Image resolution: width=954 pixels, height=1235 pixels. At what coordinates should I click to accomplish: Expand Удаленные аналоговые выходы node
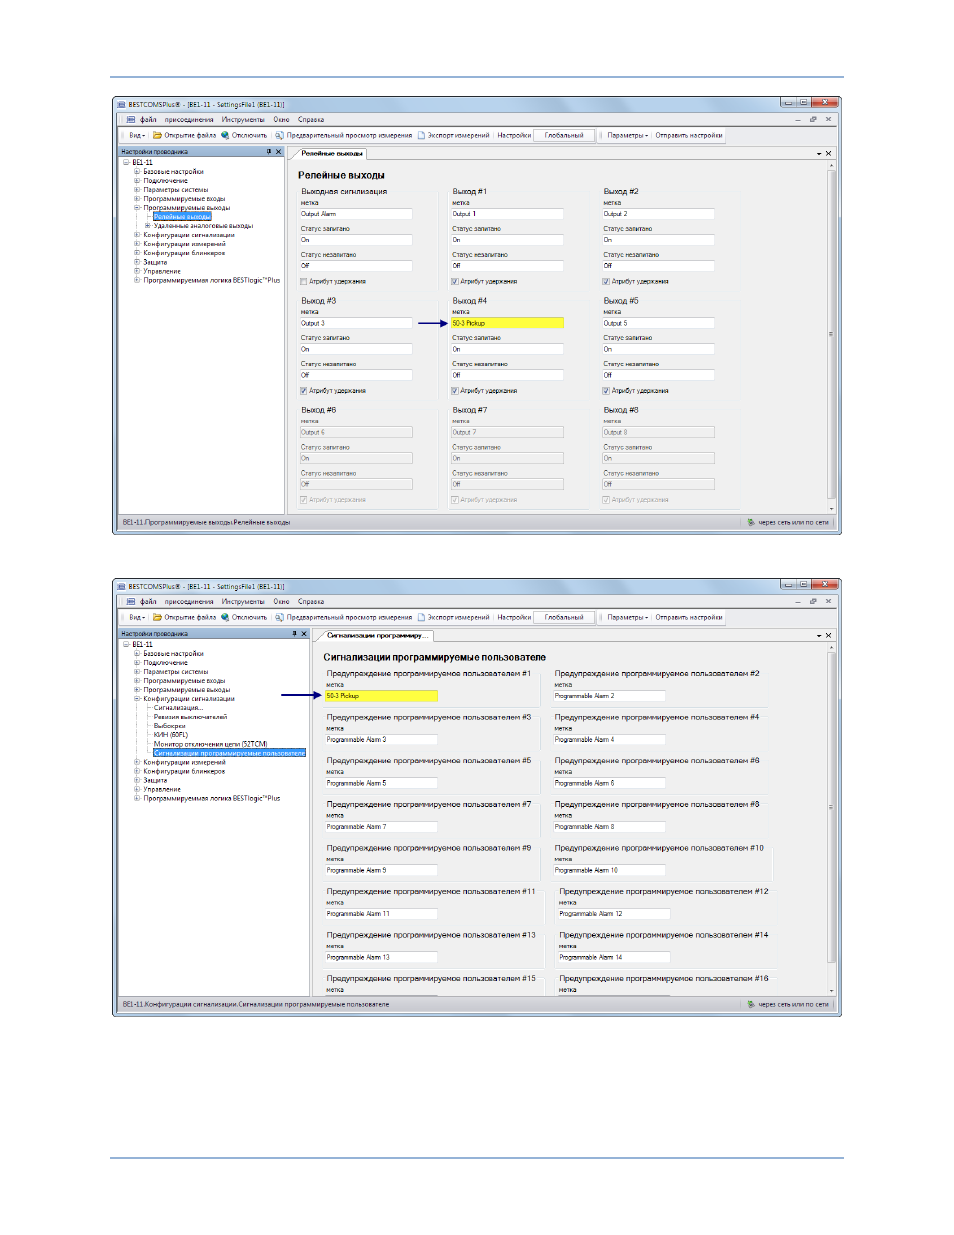[148, 226]
